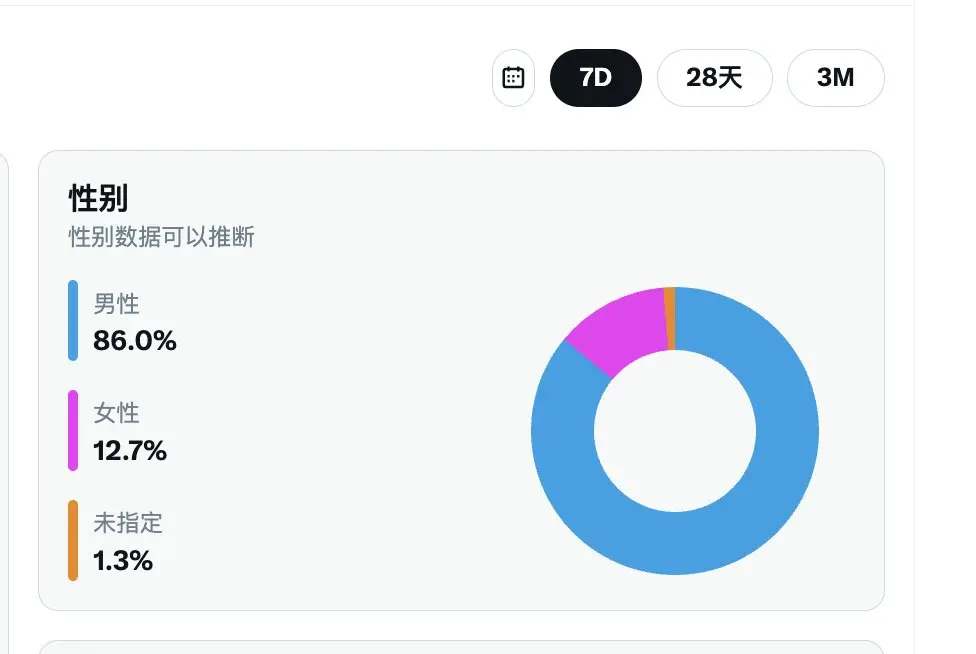Open the calendar date picker icon

tap(514, 78)
